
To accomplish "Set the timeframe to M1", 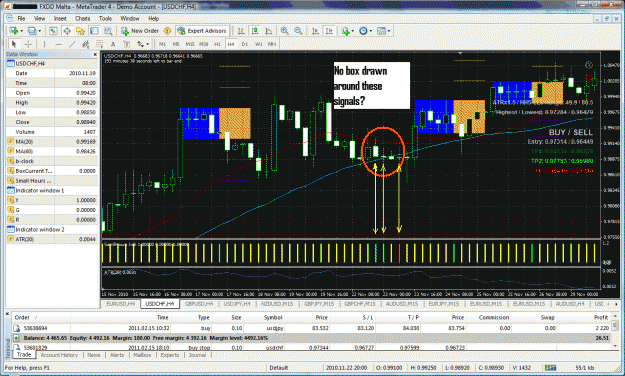I will [162, 44].
